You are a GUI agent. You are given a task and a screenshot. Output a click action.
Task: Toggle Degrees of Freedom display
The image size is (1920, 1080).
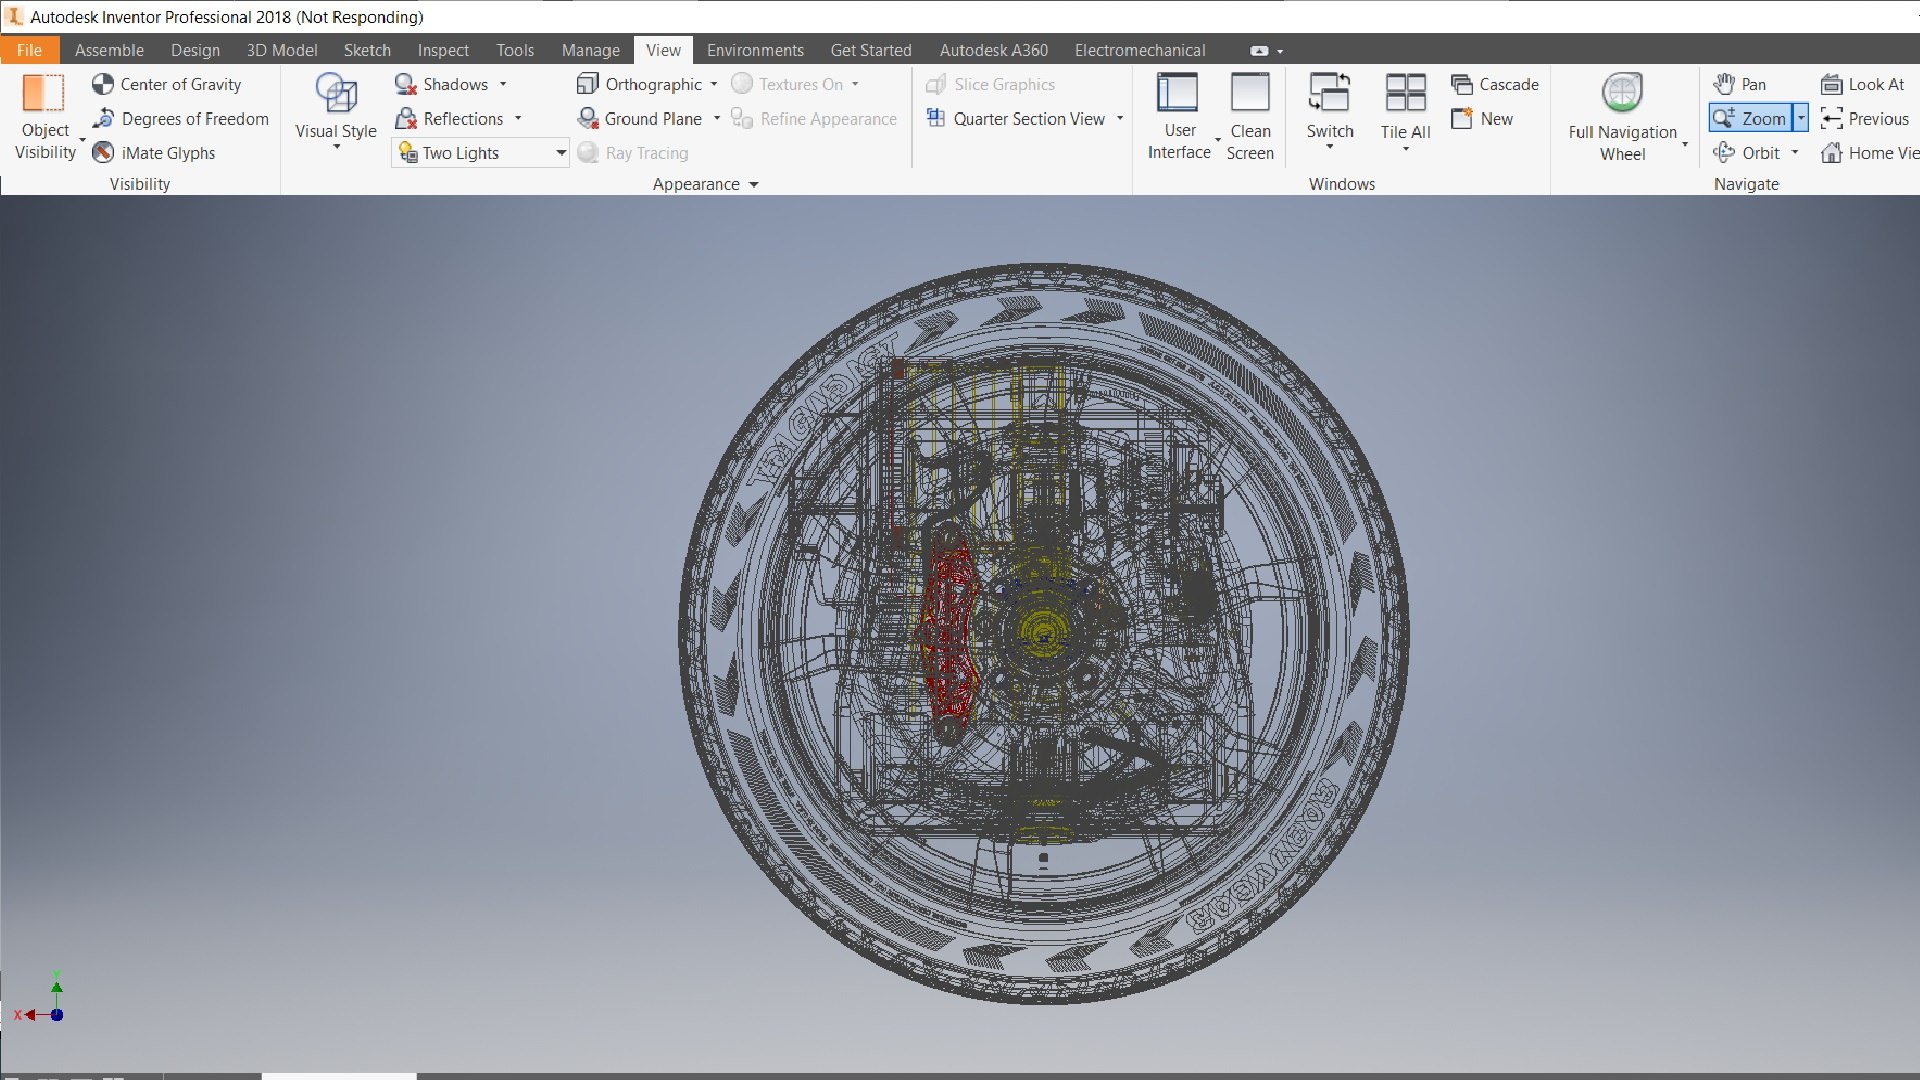(181, 118)
